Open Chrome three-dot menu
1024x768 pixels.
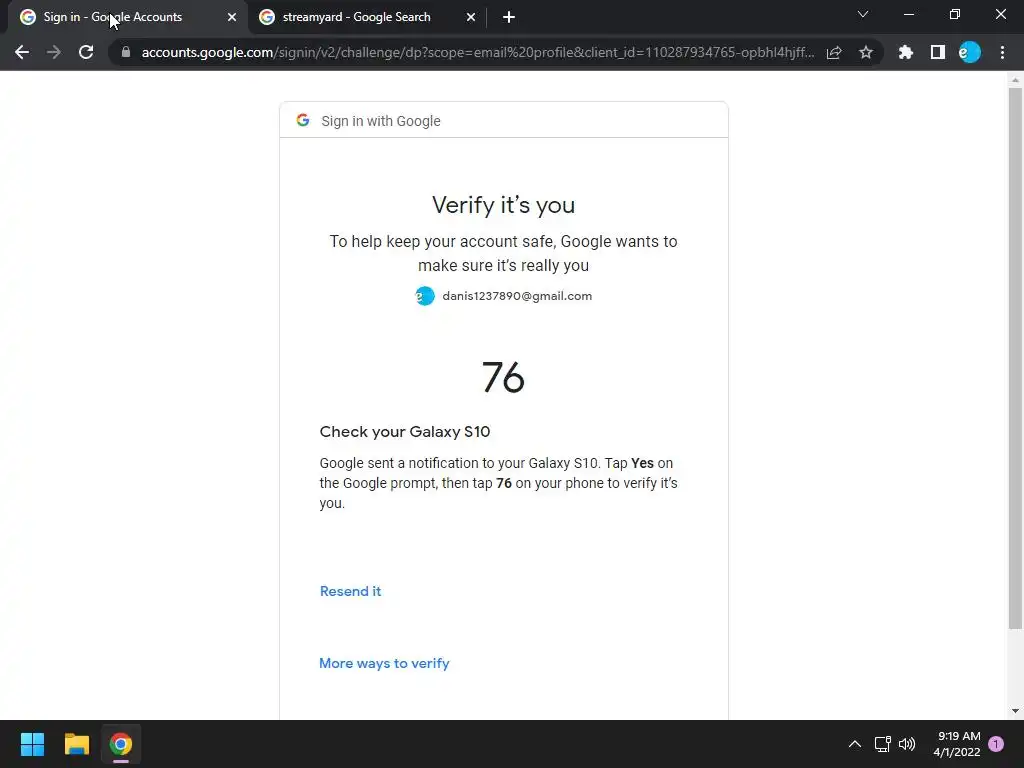point(1002,52)
